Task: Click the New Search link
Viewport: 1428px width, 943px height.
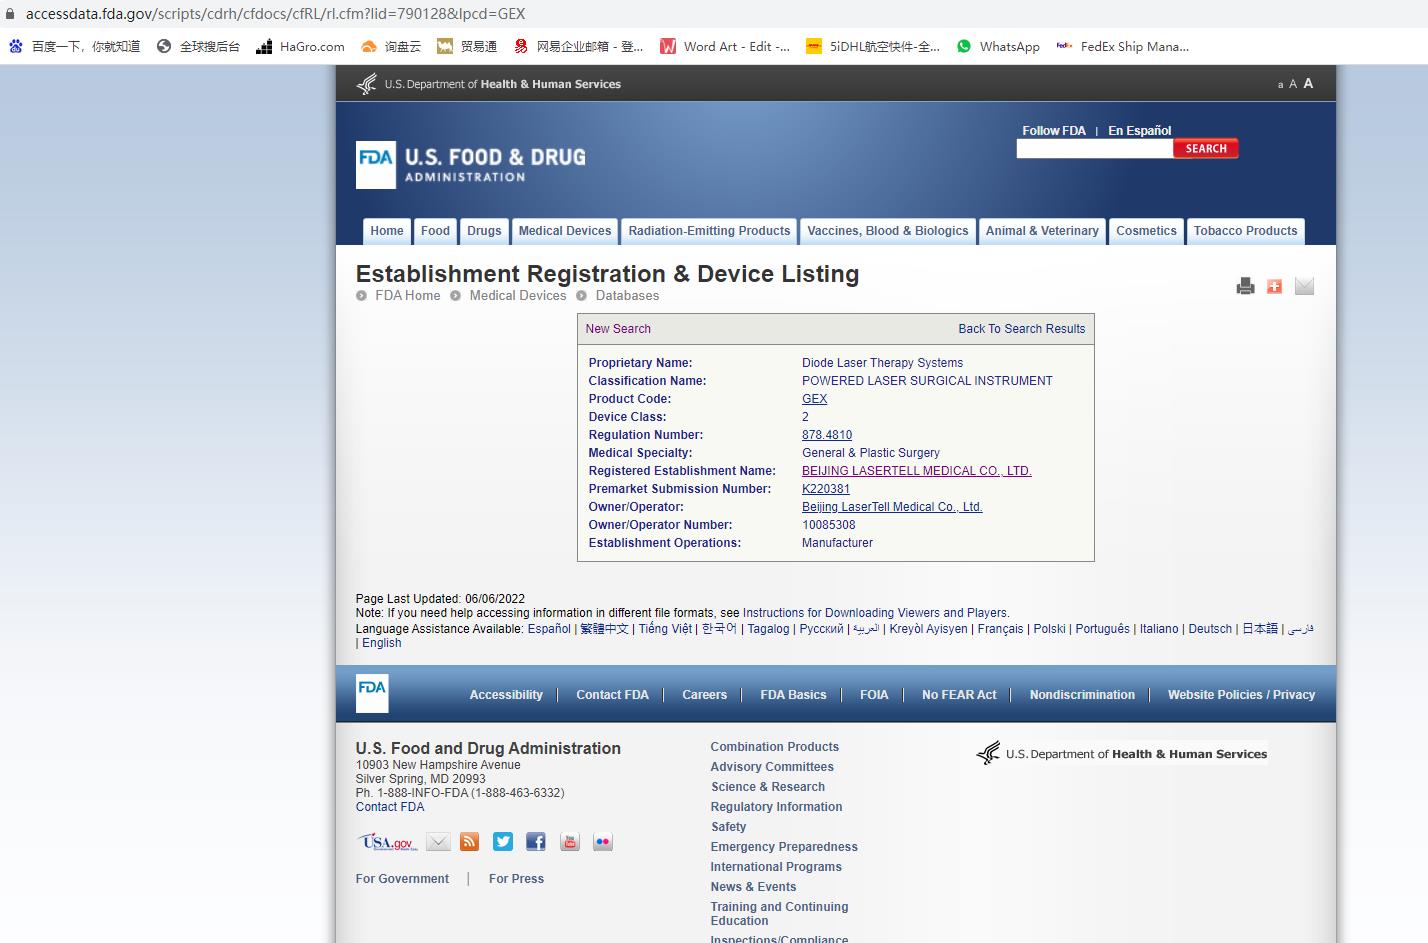Action: (618, 329)
